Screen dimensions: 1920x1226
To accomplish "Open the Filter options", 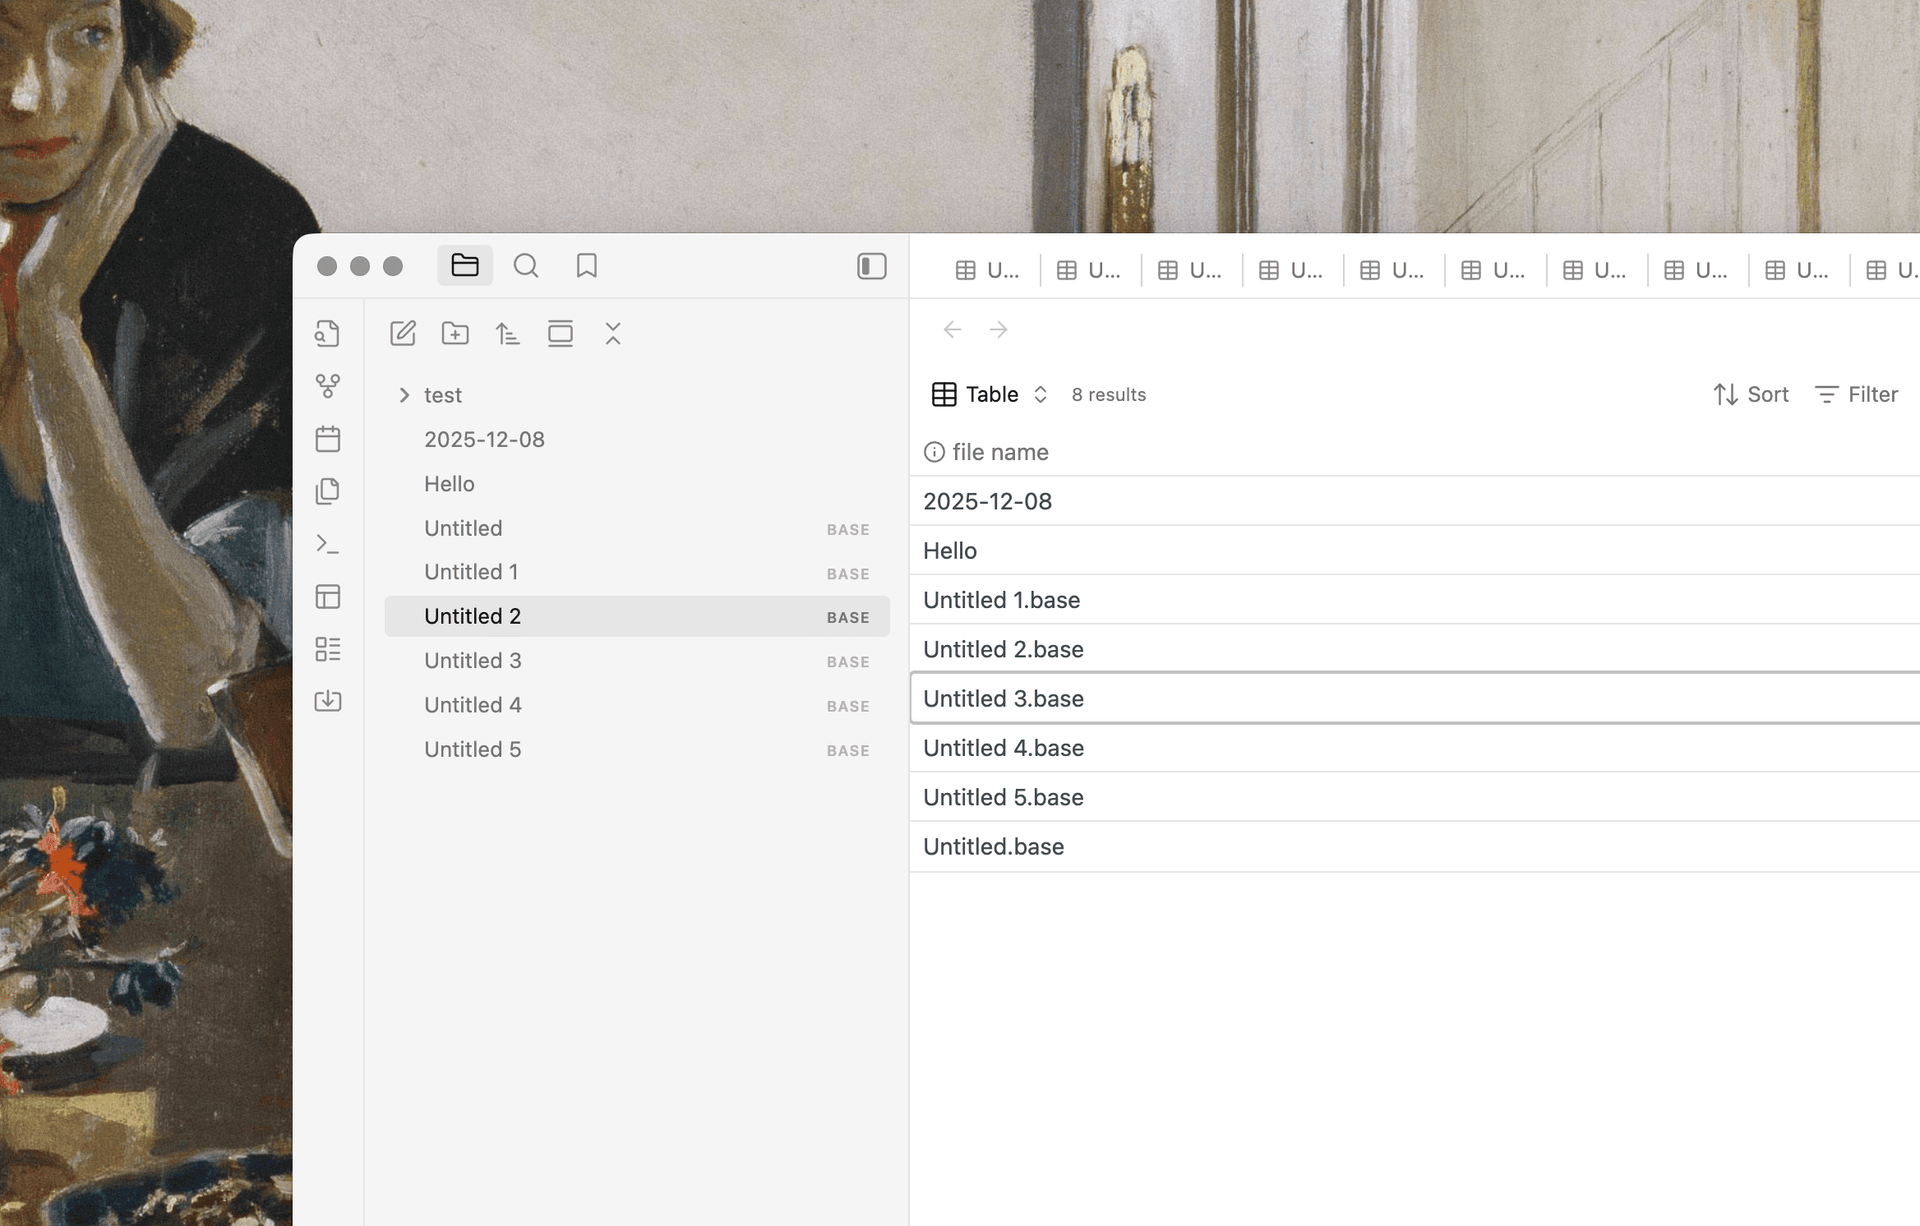I will 1856,394.
